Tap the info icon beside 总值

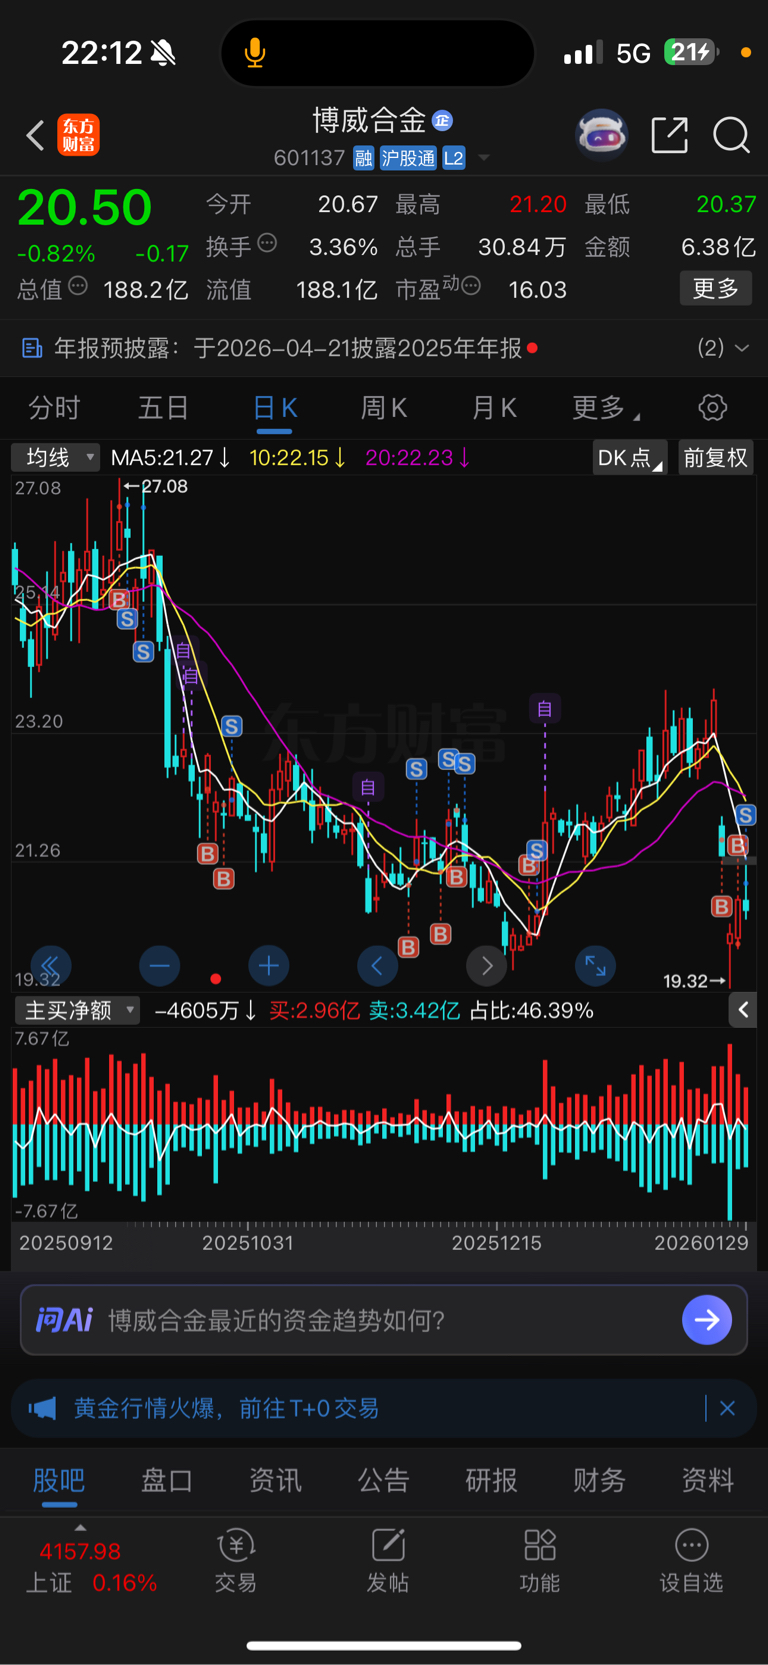click(x=78, y=286)
